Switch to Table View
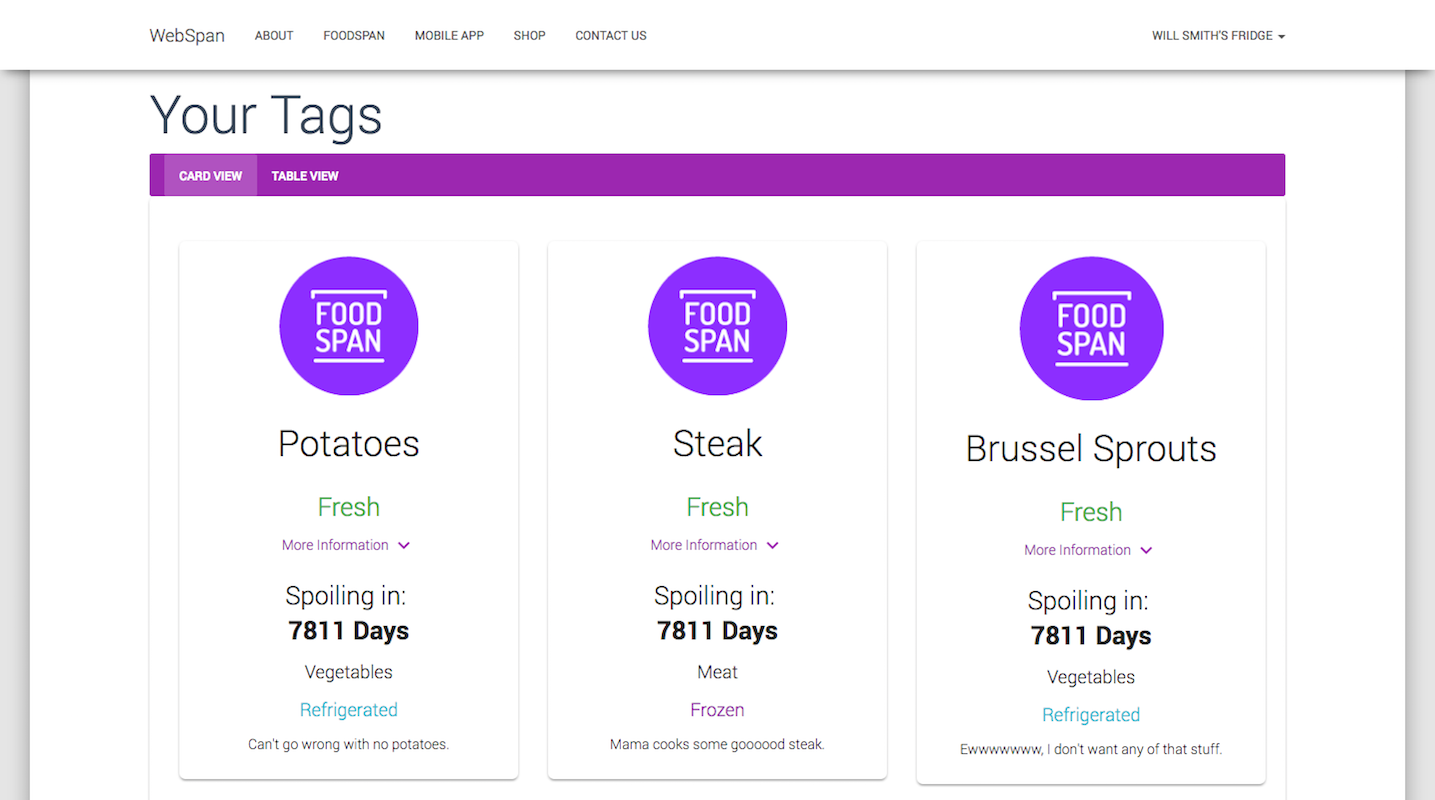This screenshot has width=1435, height=800. point(305,175)
